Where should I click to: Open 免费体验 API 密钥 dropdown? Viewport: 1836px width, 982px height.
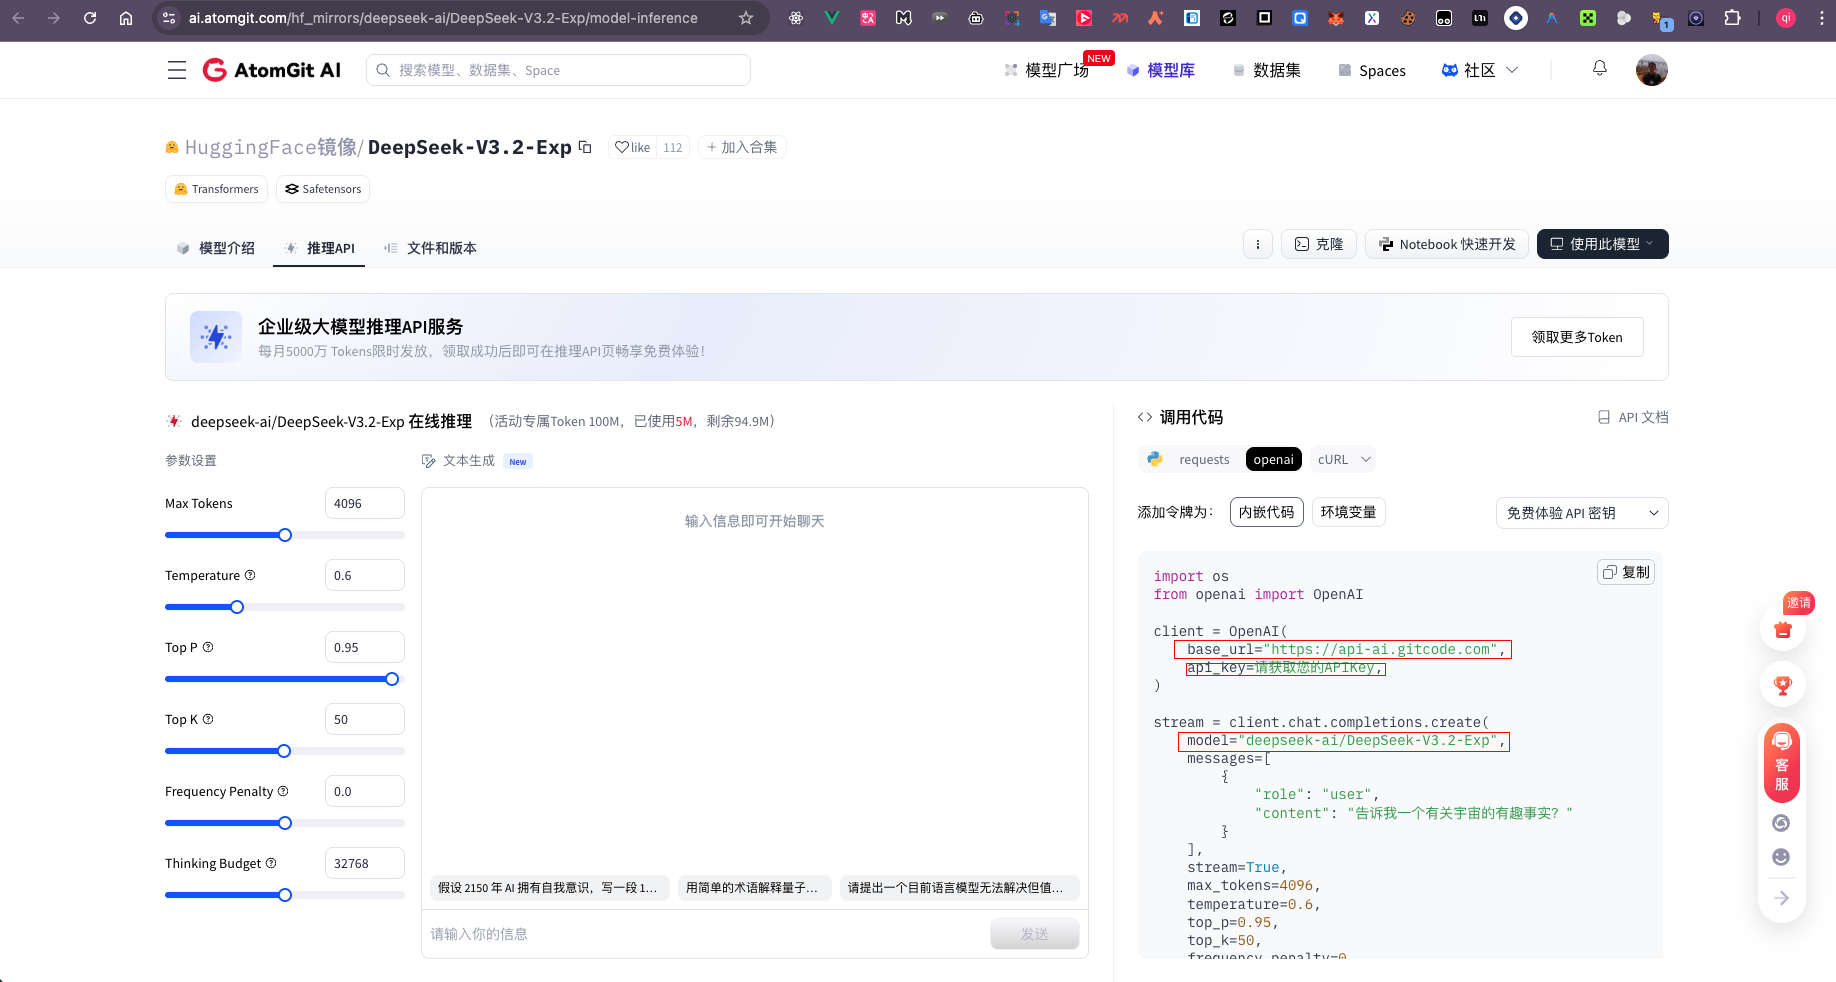coord(1582,513)
